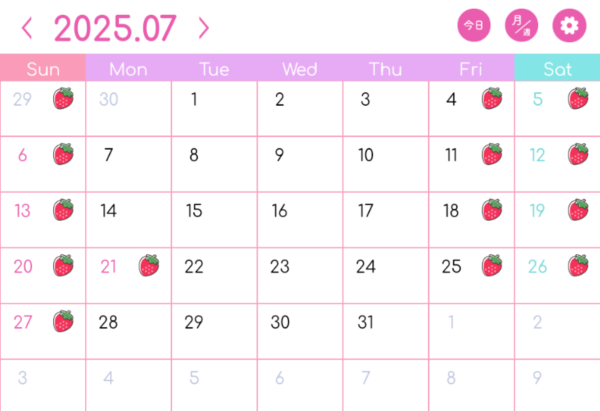Select the Sat column header
Screen dimensions: 600x411
pyautogui.click(x=557, y=67)
